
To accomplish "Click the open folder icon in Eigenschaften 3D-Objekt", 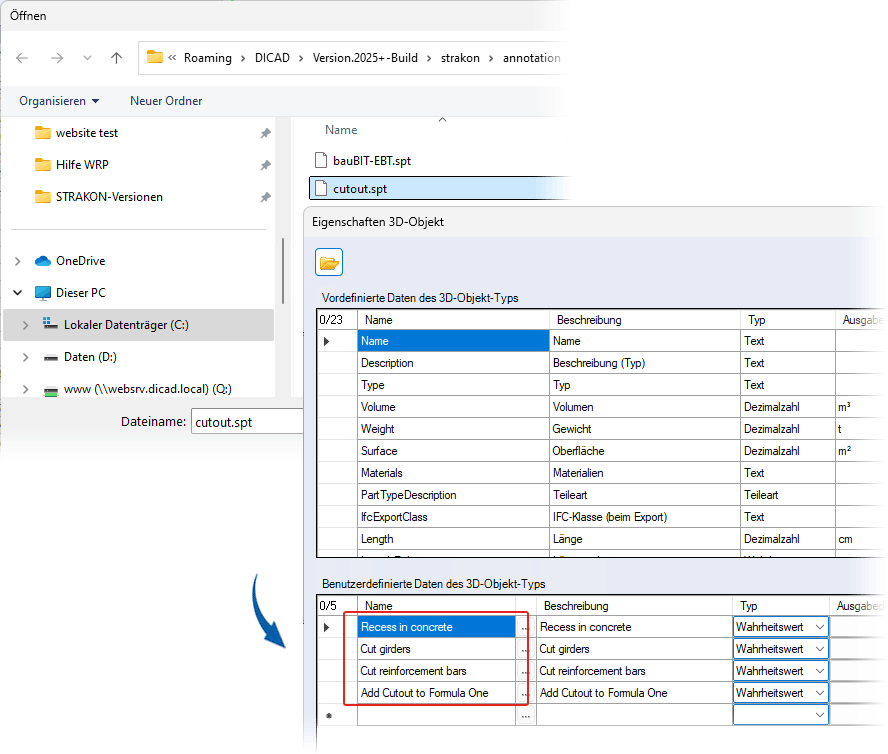I will pyautogui.click(x=329, y=263).
